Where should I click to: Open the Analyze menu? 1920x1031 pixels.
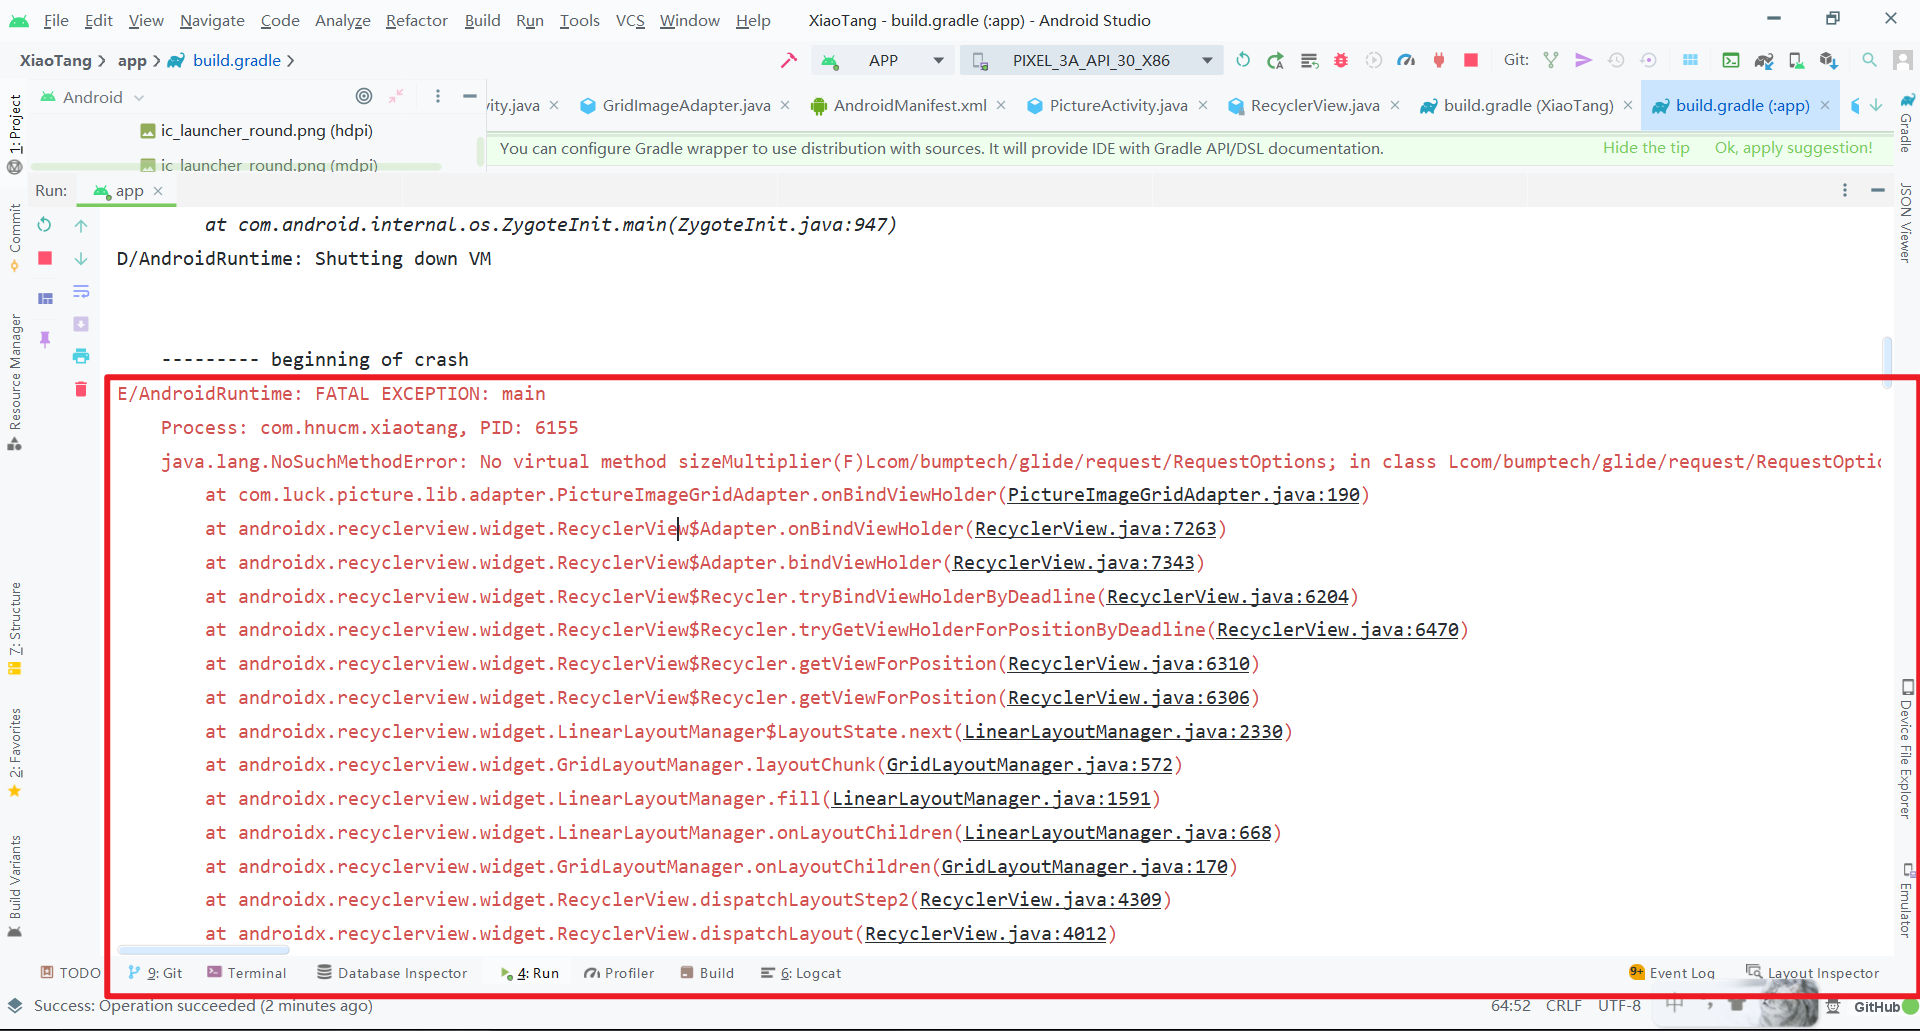click(342, 20)
